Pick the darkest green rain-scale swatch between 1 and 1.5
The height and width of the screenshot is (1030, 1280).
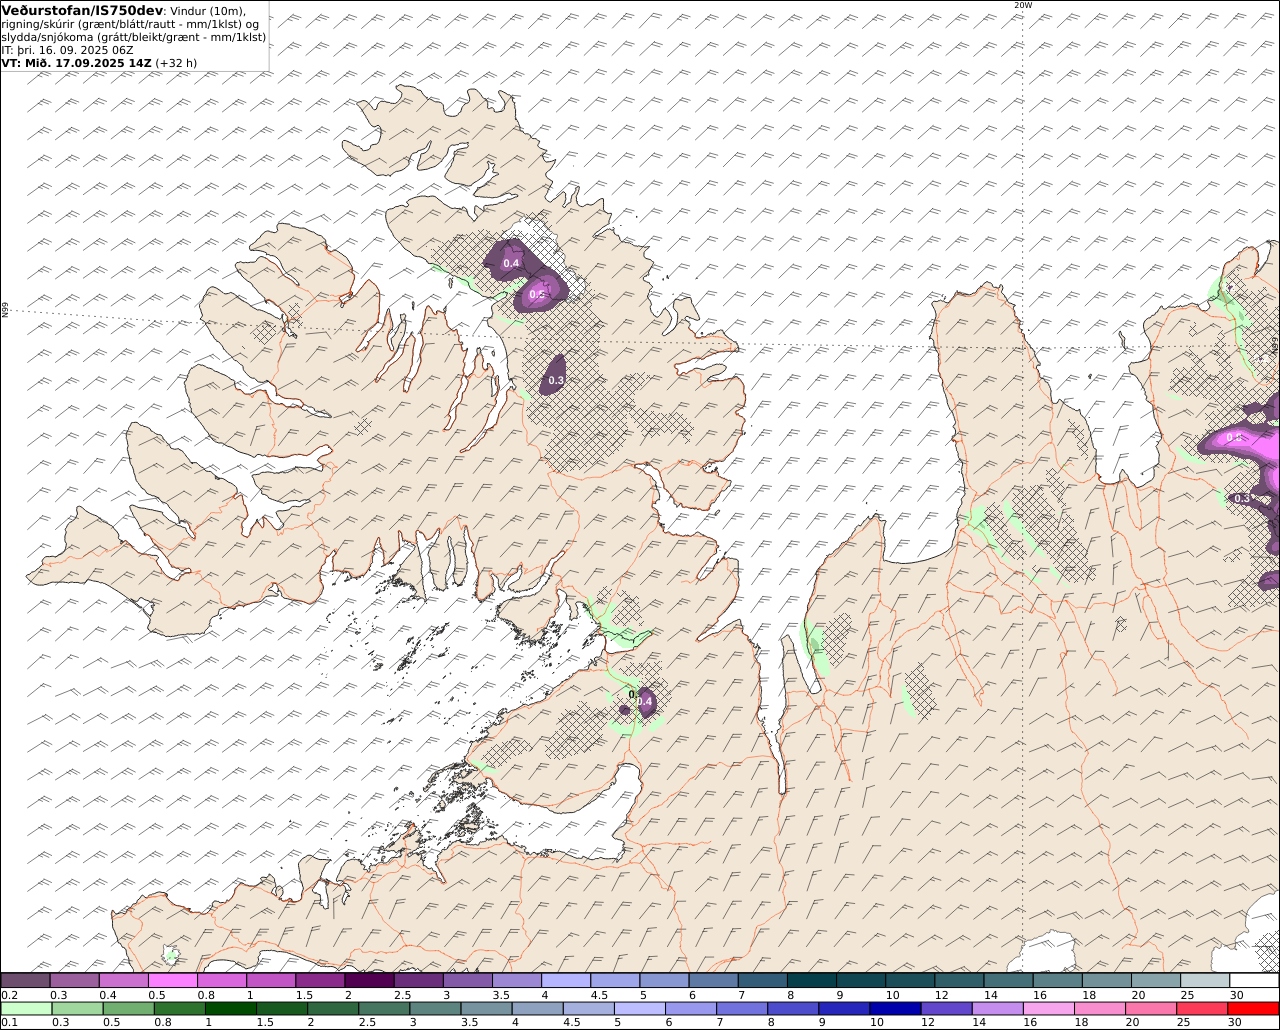pos(230,1008)
